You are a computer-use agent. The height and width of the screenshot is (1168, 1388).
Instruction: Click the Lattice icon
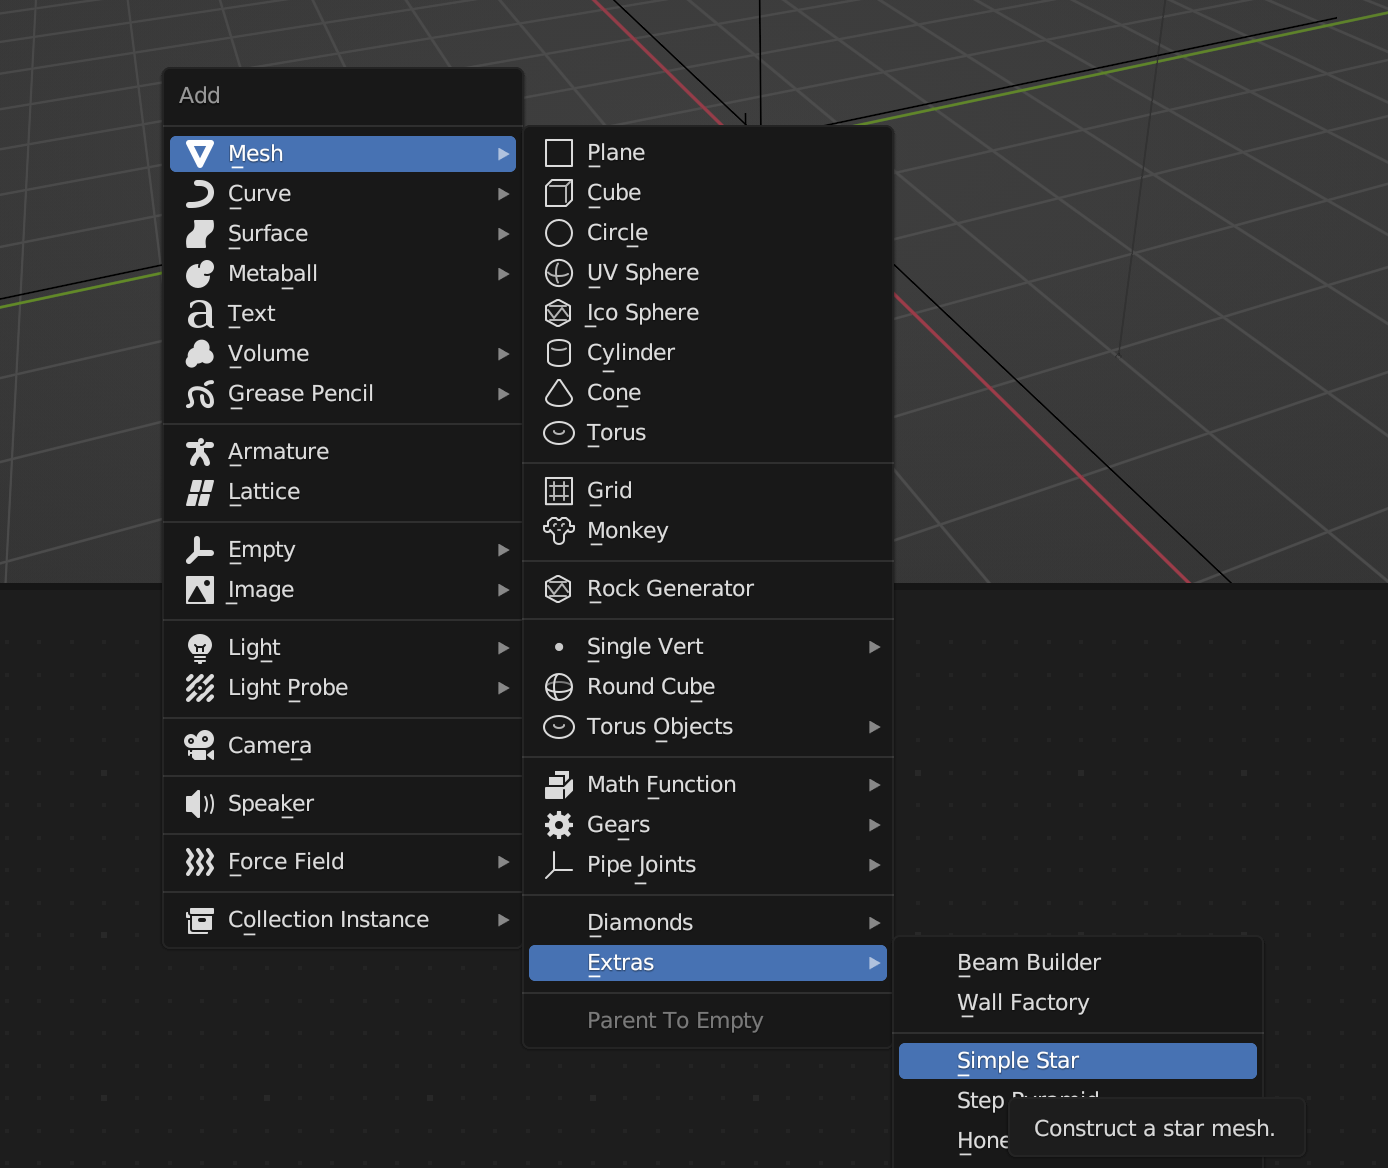[x=200, y=492]
